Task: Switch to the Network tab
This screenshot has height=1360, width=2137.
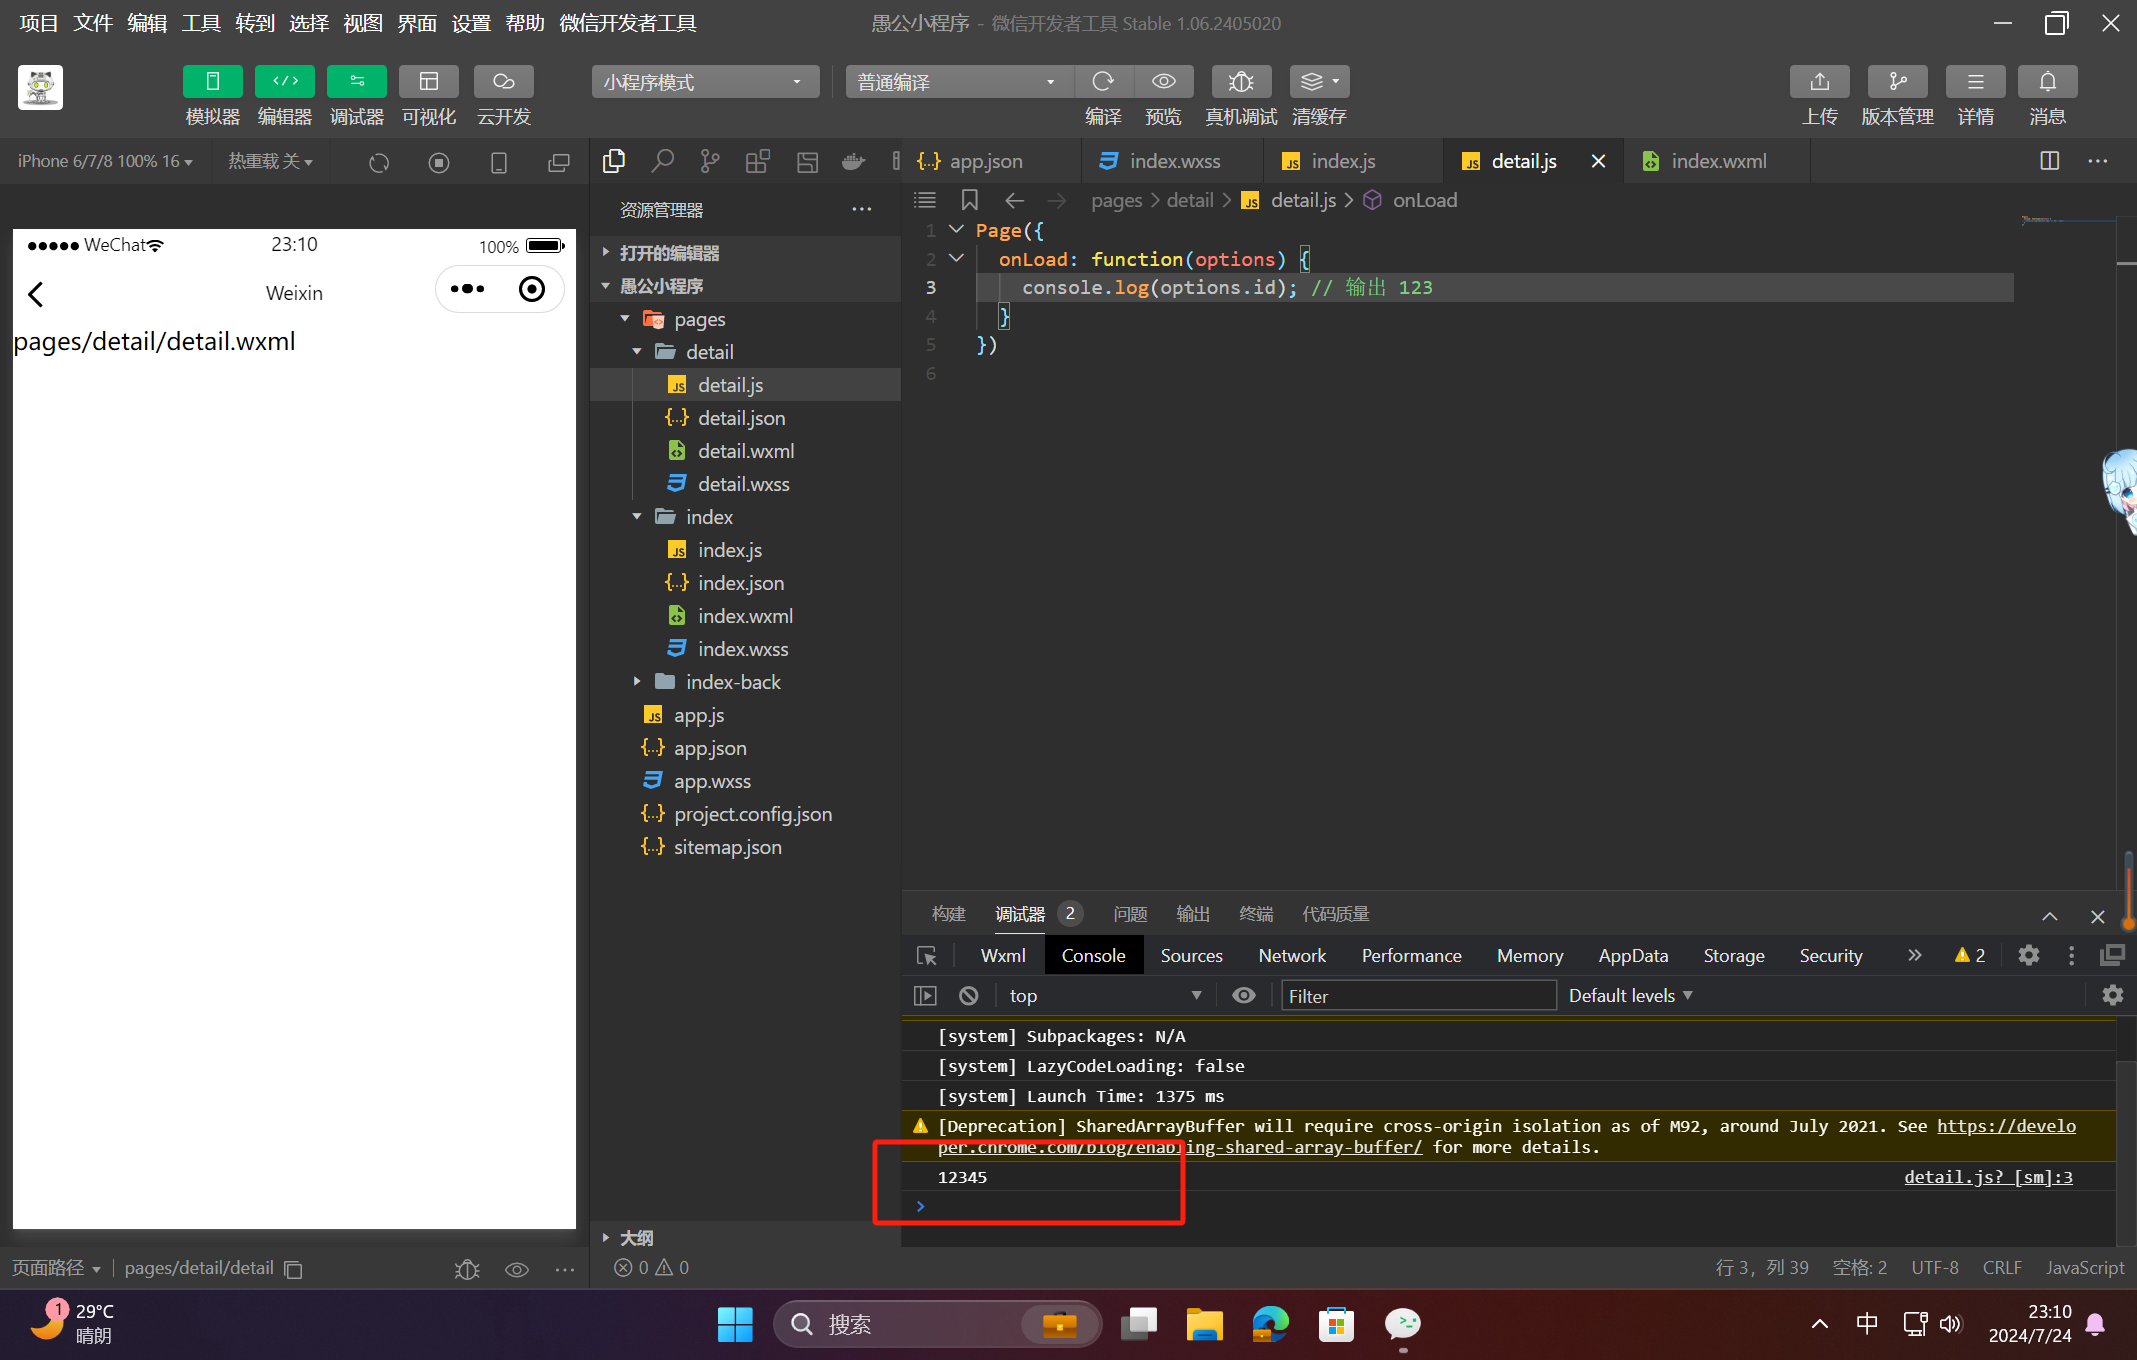Action: tap(1291, 956)
